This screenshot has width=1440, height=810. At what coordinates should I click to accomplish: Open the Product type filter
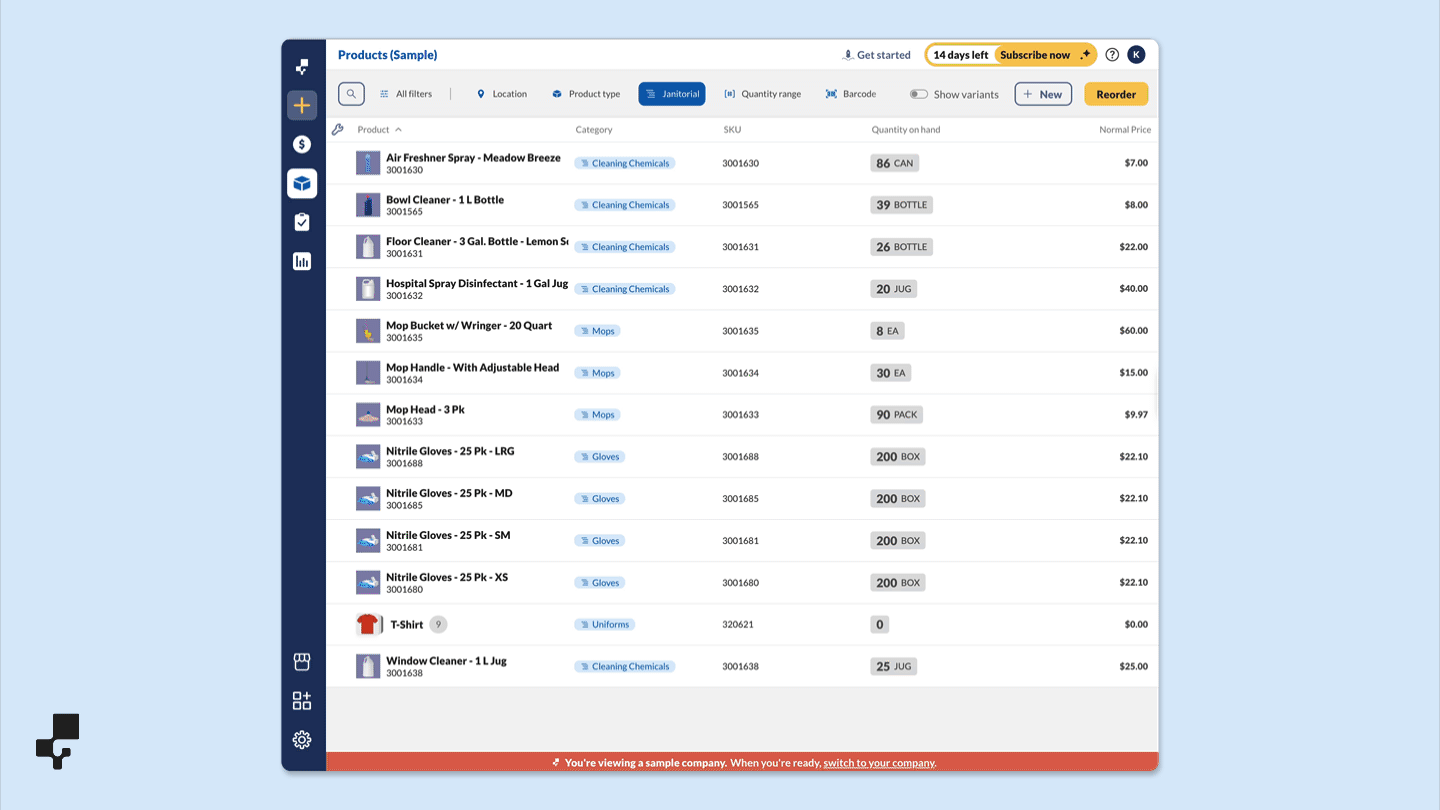coord(586,93)
